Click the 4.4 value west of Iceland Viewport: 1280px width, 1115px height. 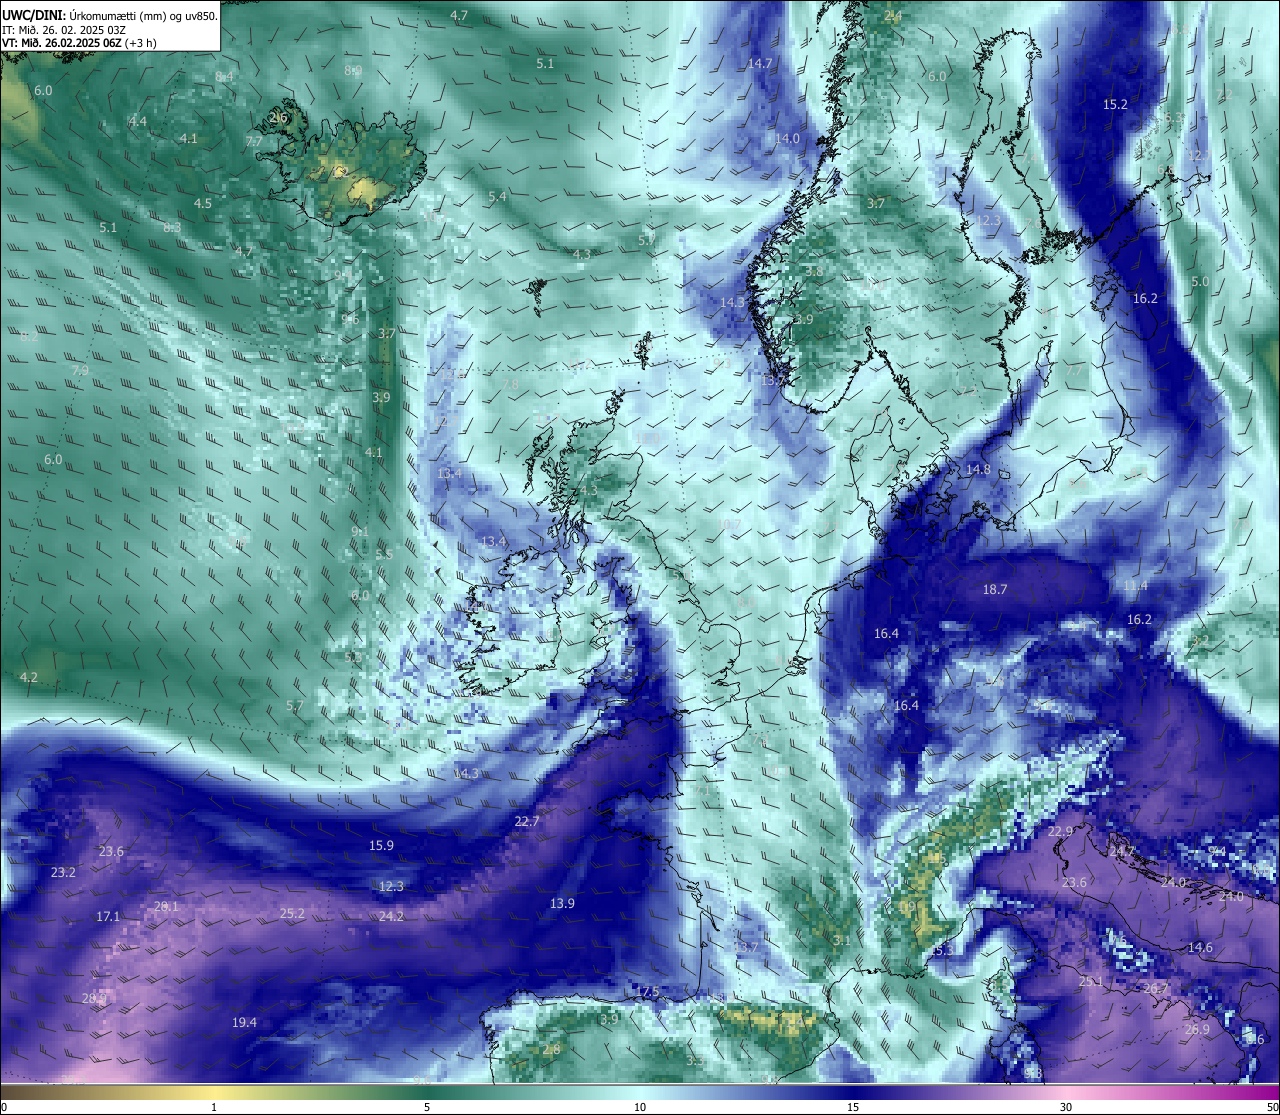coord(138,122)
